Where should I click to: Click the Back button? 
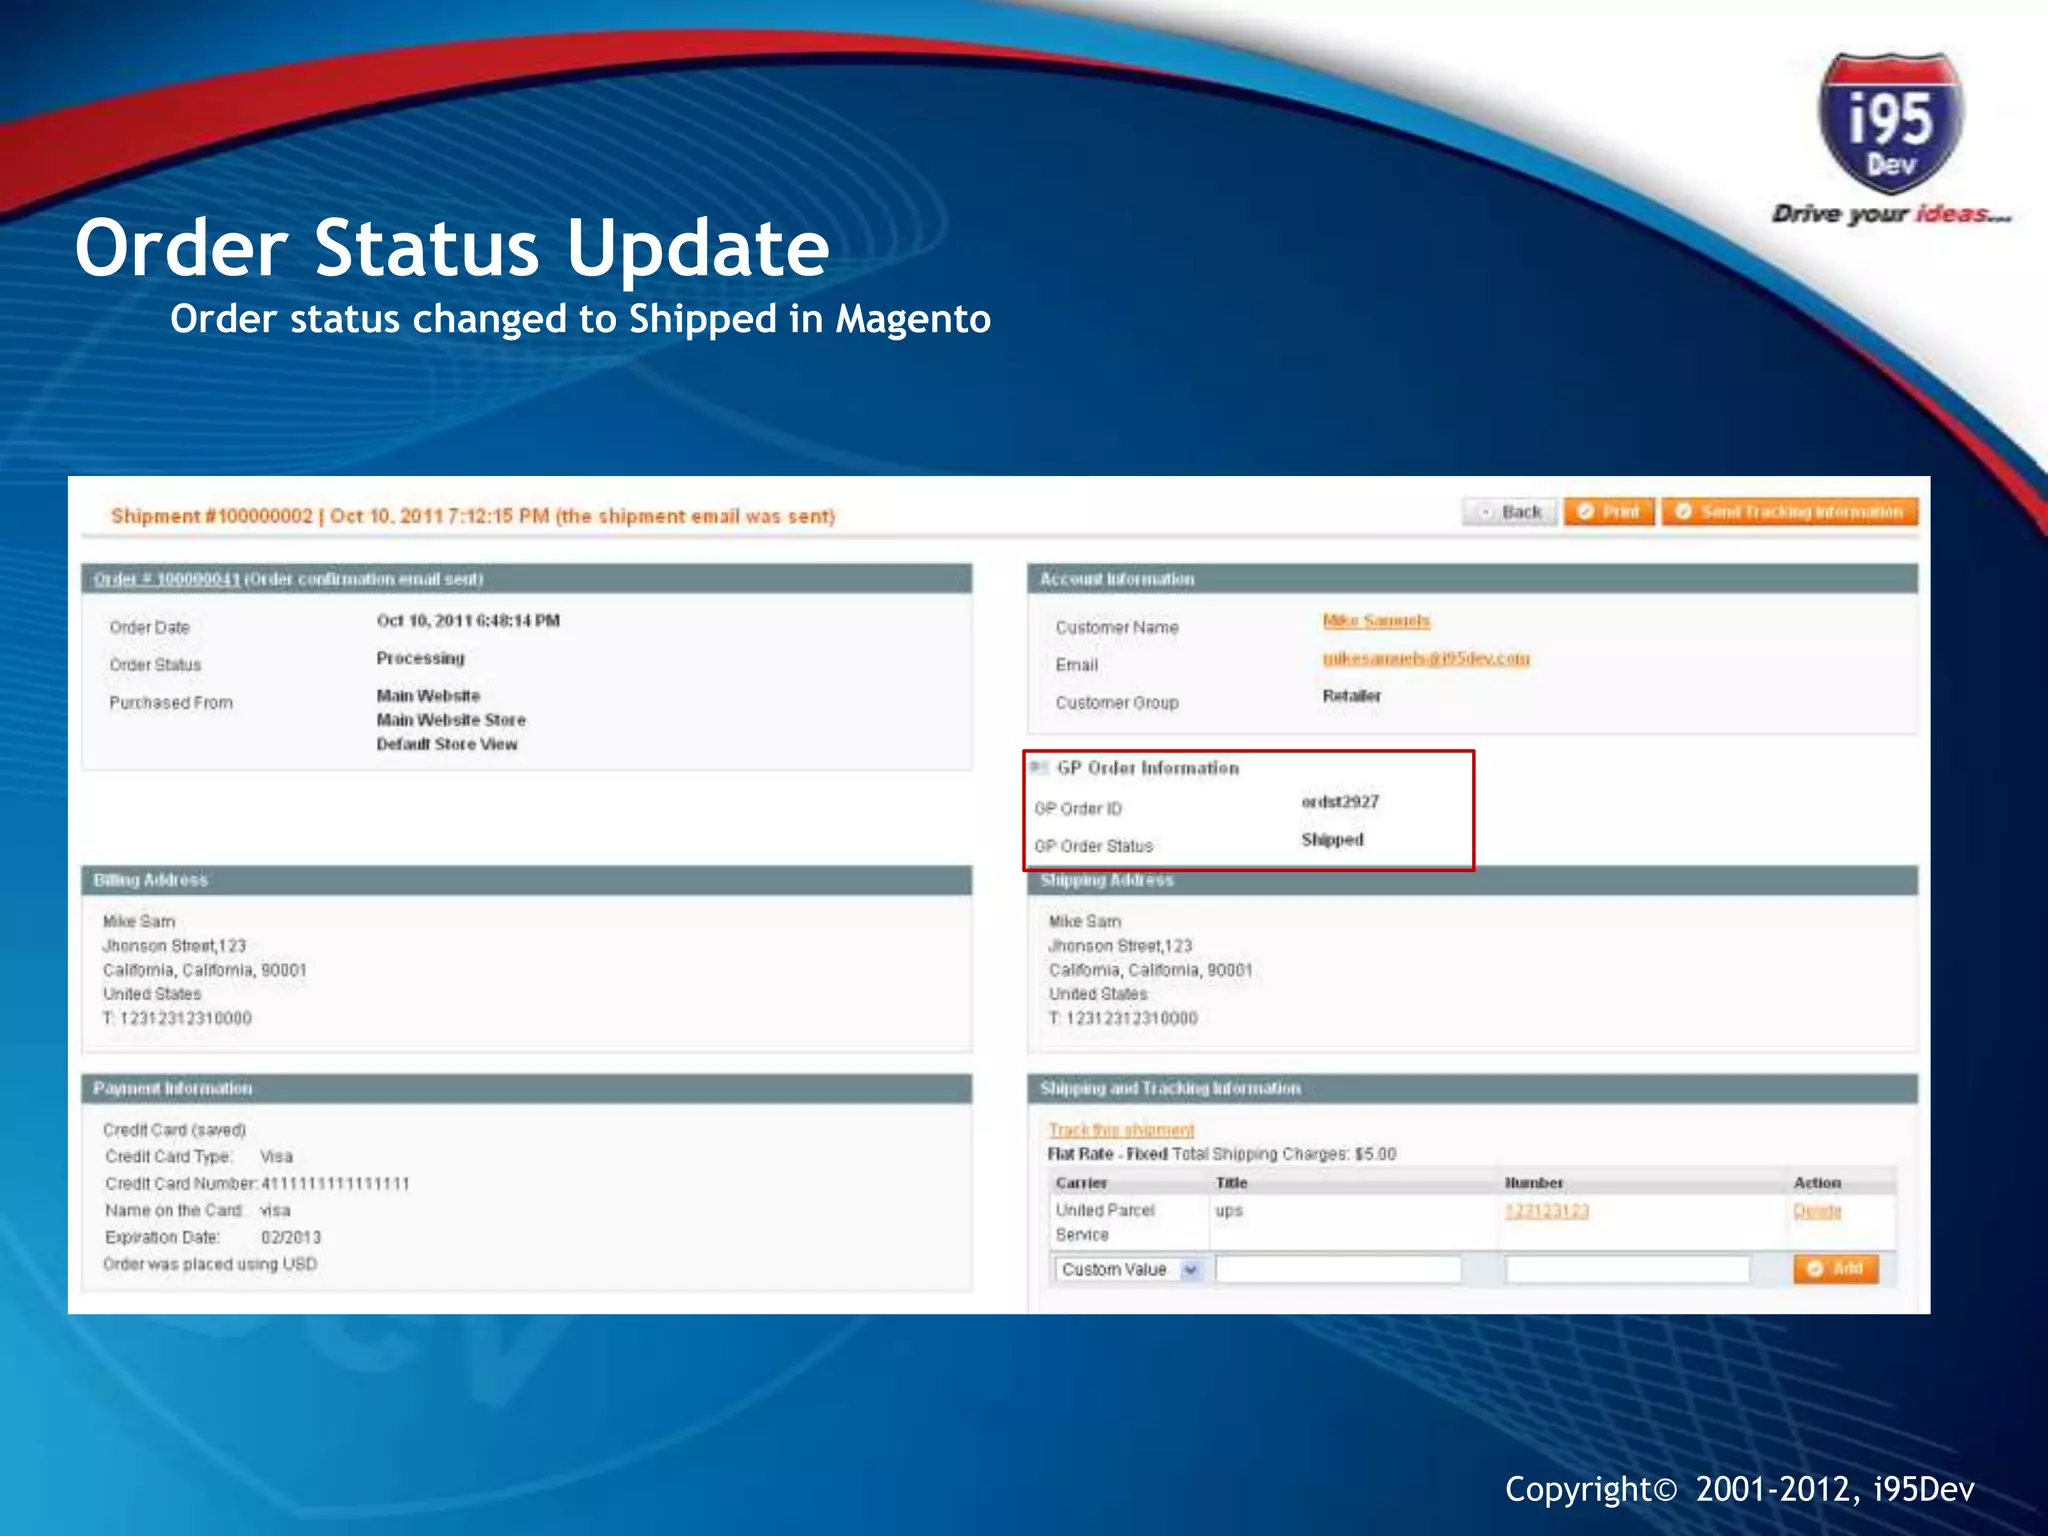tap(1510, 512)
